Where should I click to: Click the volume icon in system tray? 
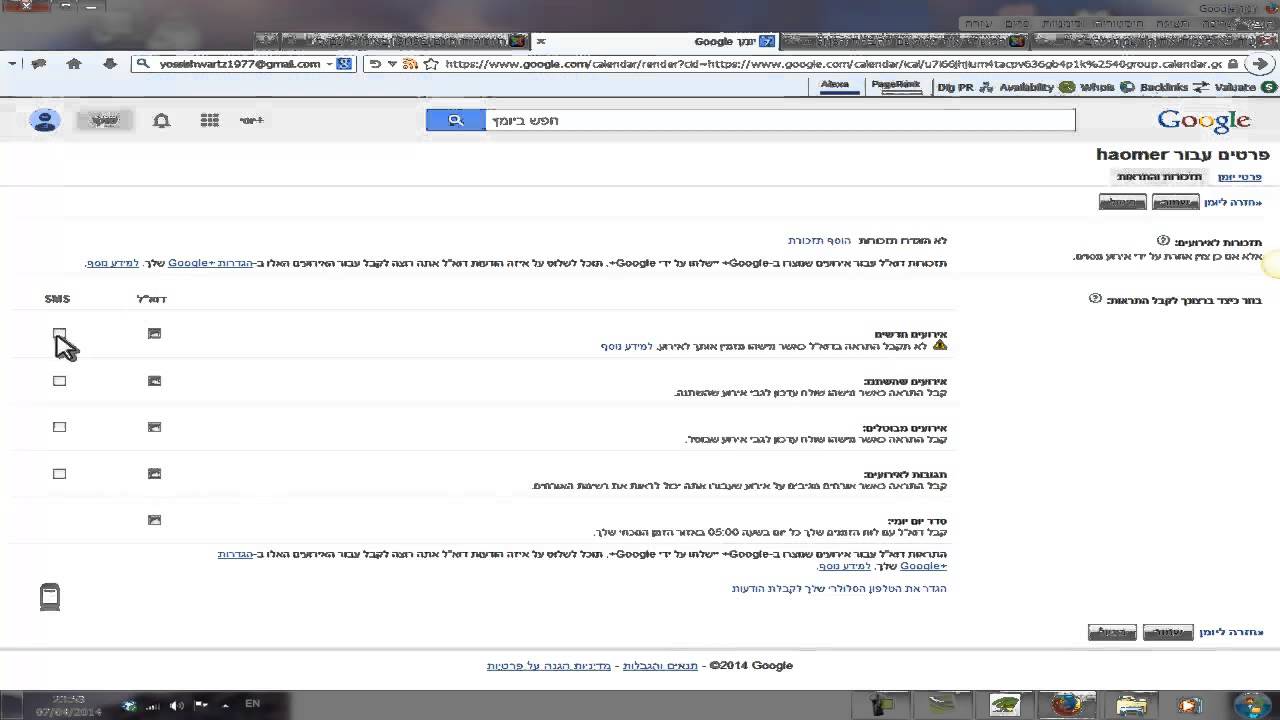point(177,706)
